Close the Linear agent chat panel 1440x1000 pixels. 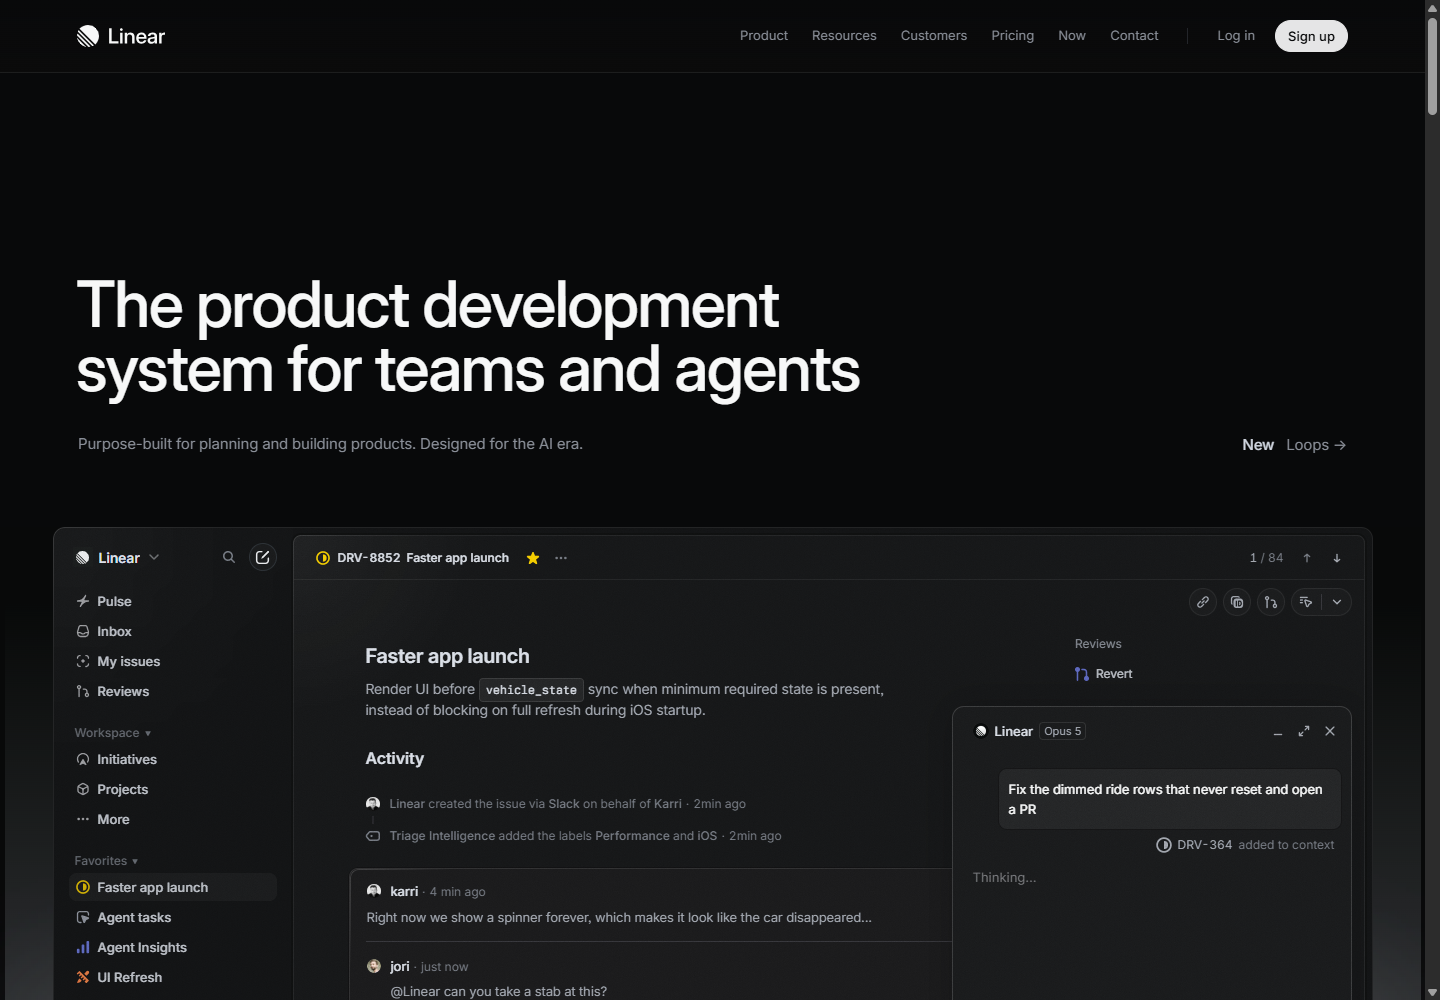coord(1330,731)
